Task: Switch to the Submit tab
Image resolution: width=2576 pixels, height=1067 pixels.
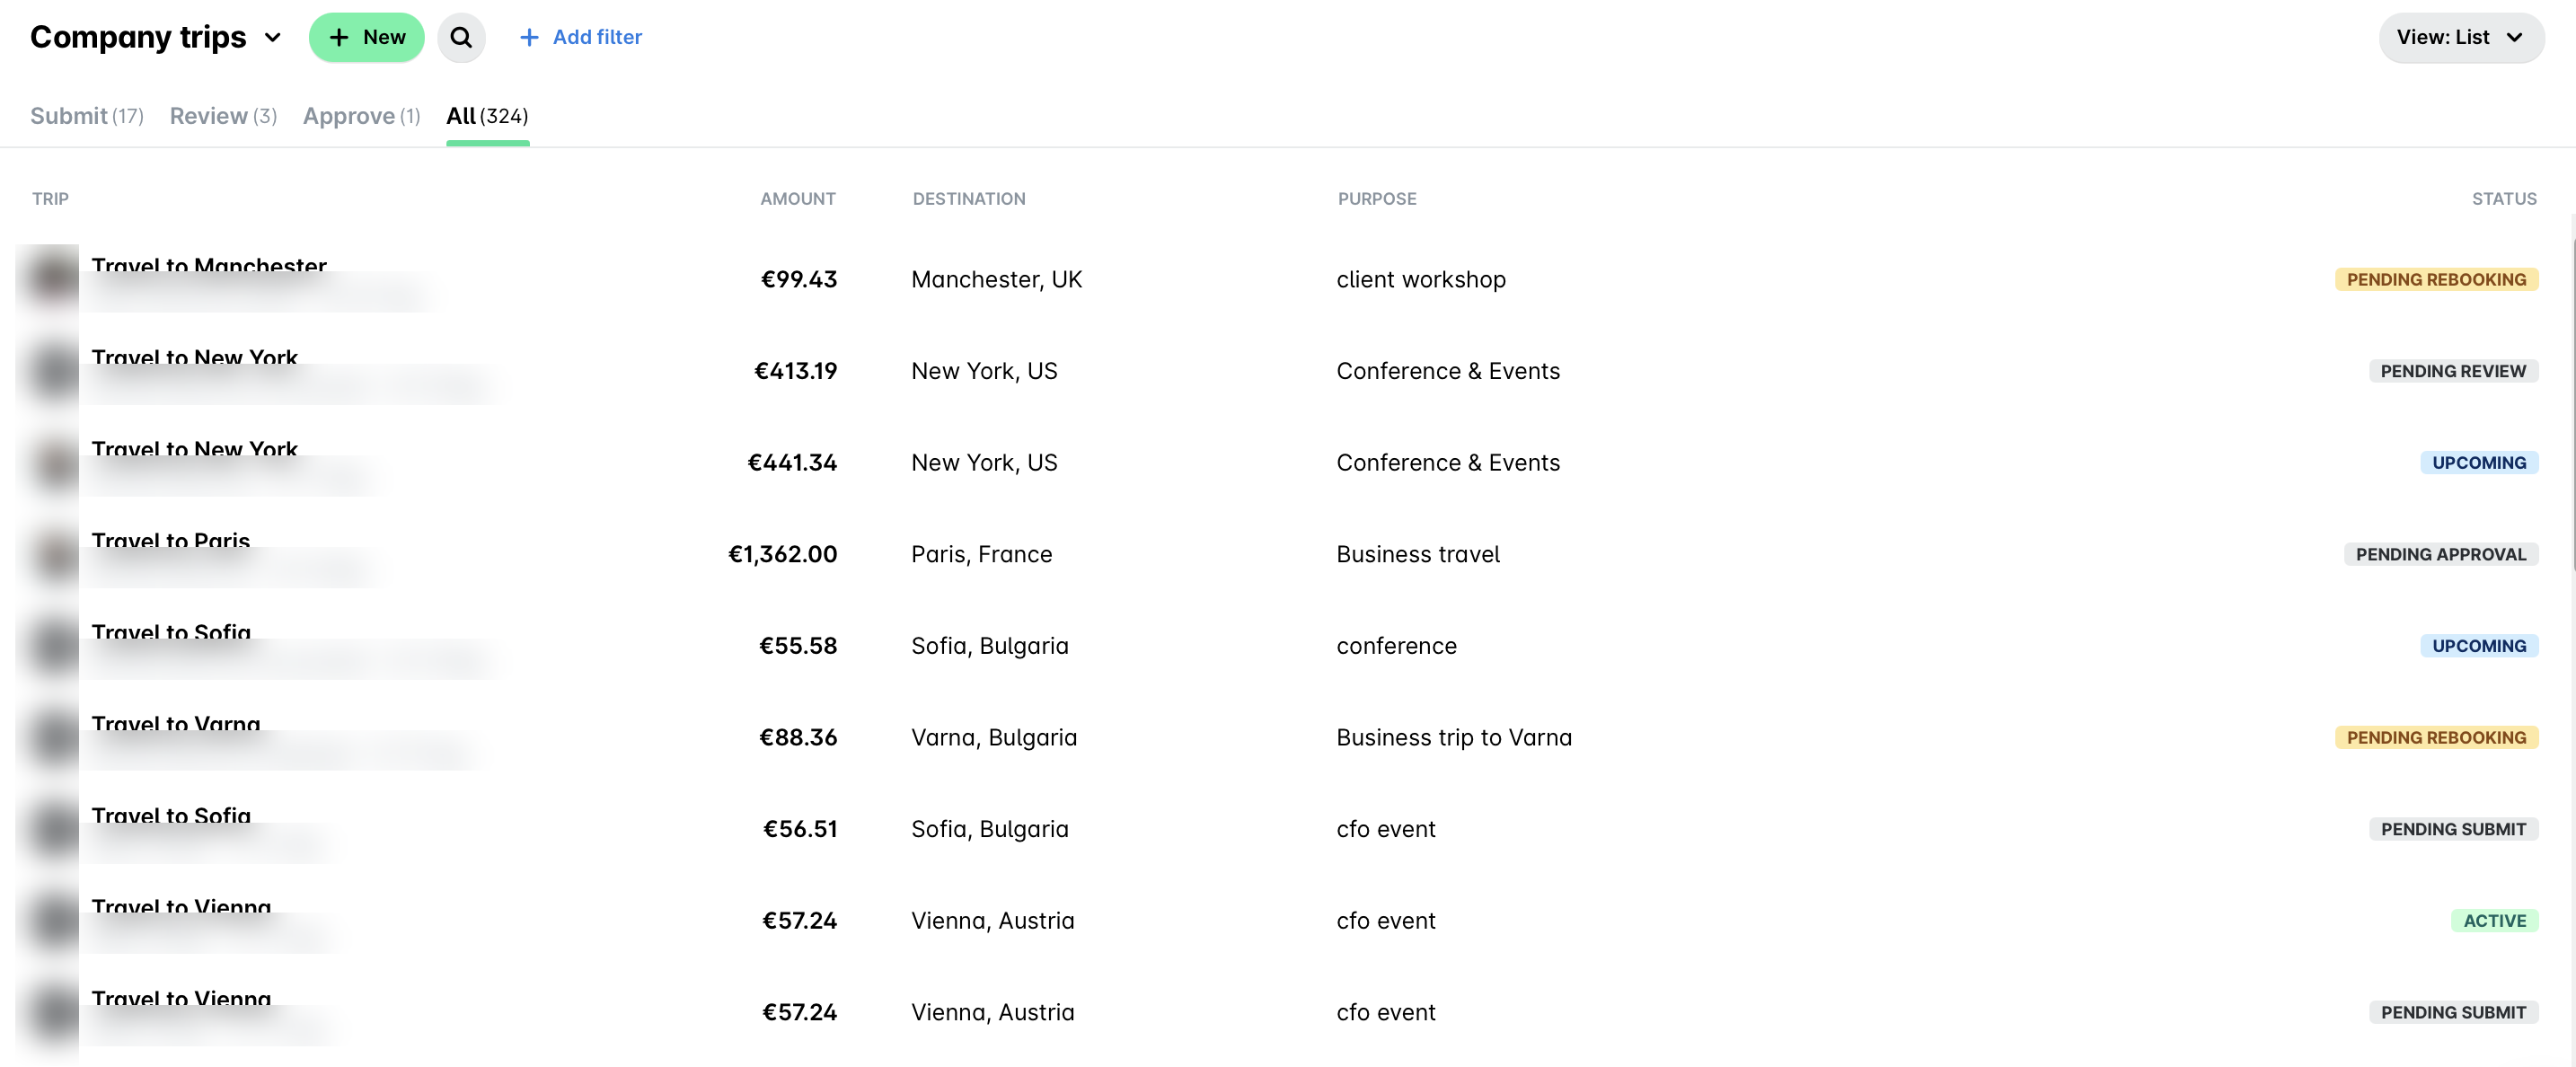Action: (87, 116)
